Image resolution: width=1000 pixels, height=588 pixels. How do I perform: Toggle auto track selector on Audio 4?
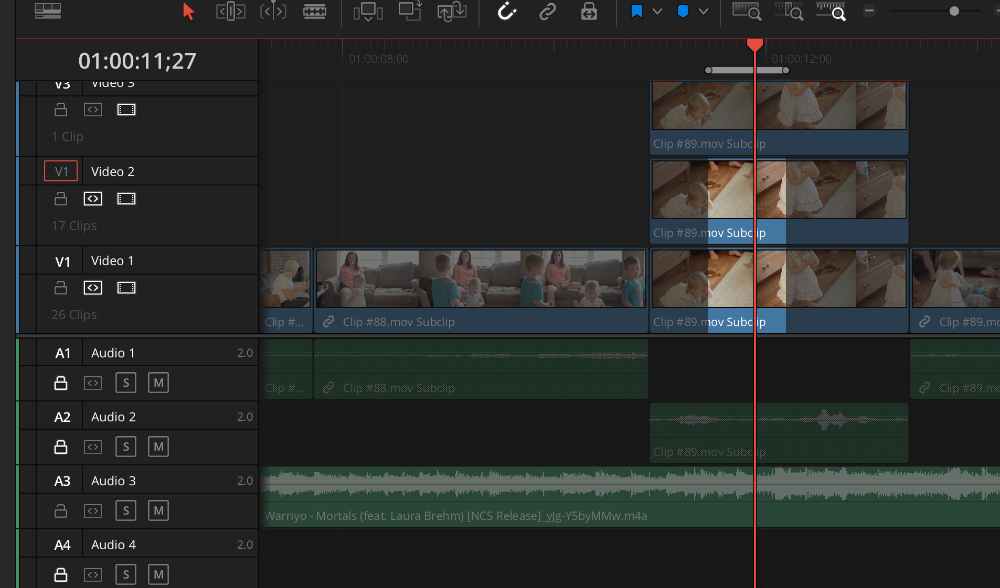93,575
